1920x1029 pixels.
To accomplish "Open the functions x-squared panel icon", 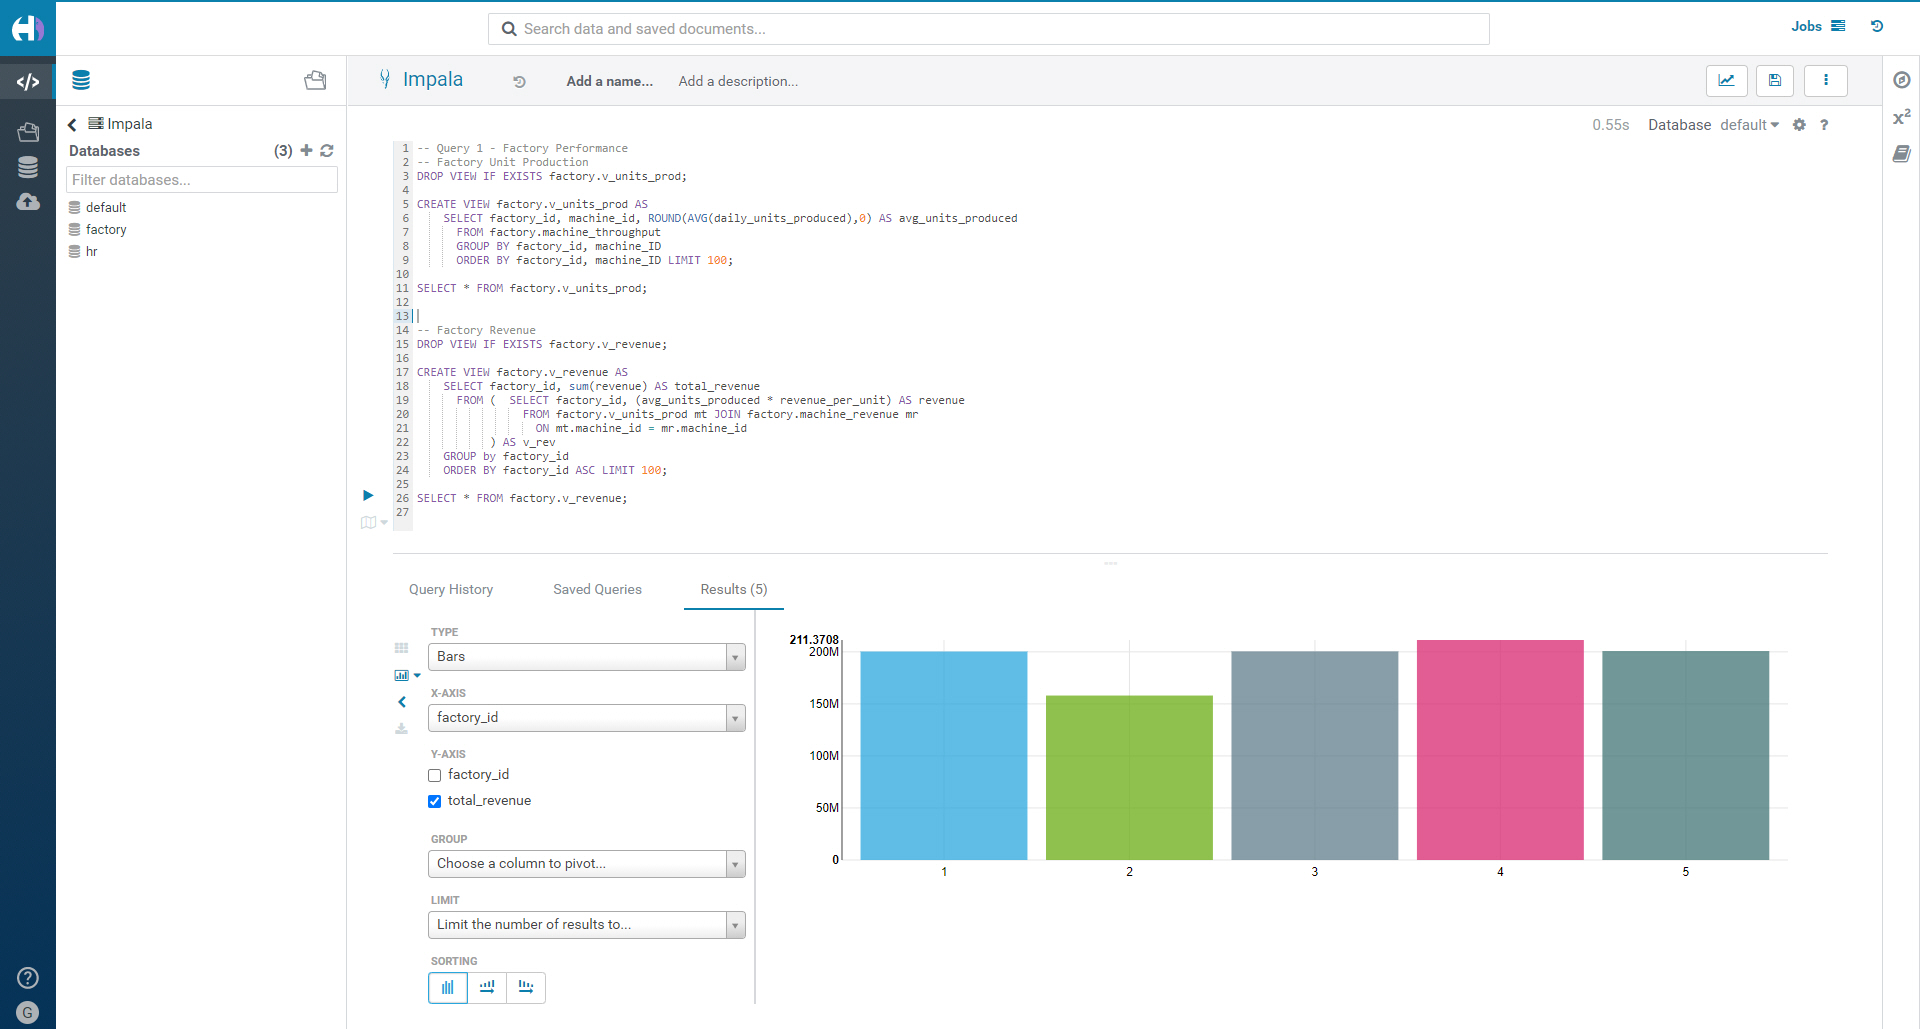I will (1902, 117).
